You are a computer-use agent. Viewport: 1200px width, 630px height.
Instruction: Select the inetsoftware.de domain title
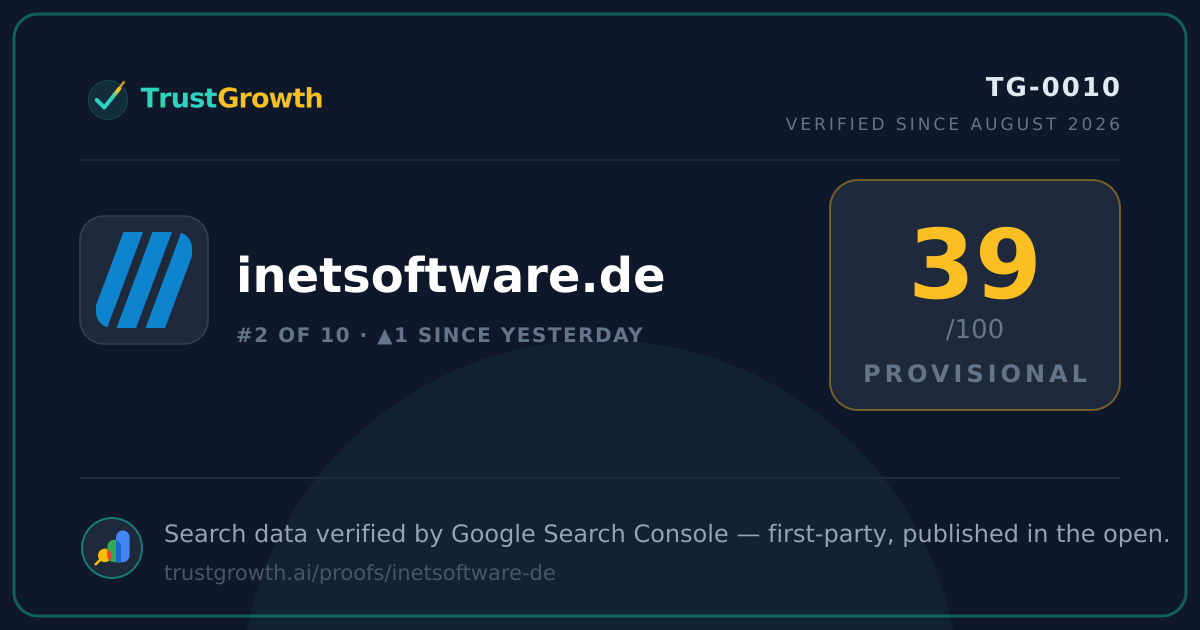(450, 277)
